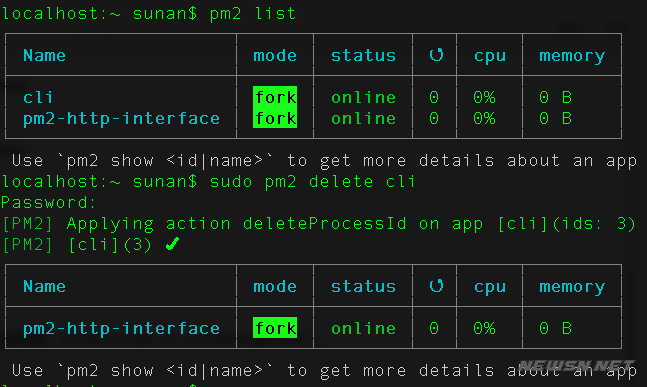This screenshot has height=387, width=647.
Task: Click 'status' header in first table
Action: (x=363, y=55)
